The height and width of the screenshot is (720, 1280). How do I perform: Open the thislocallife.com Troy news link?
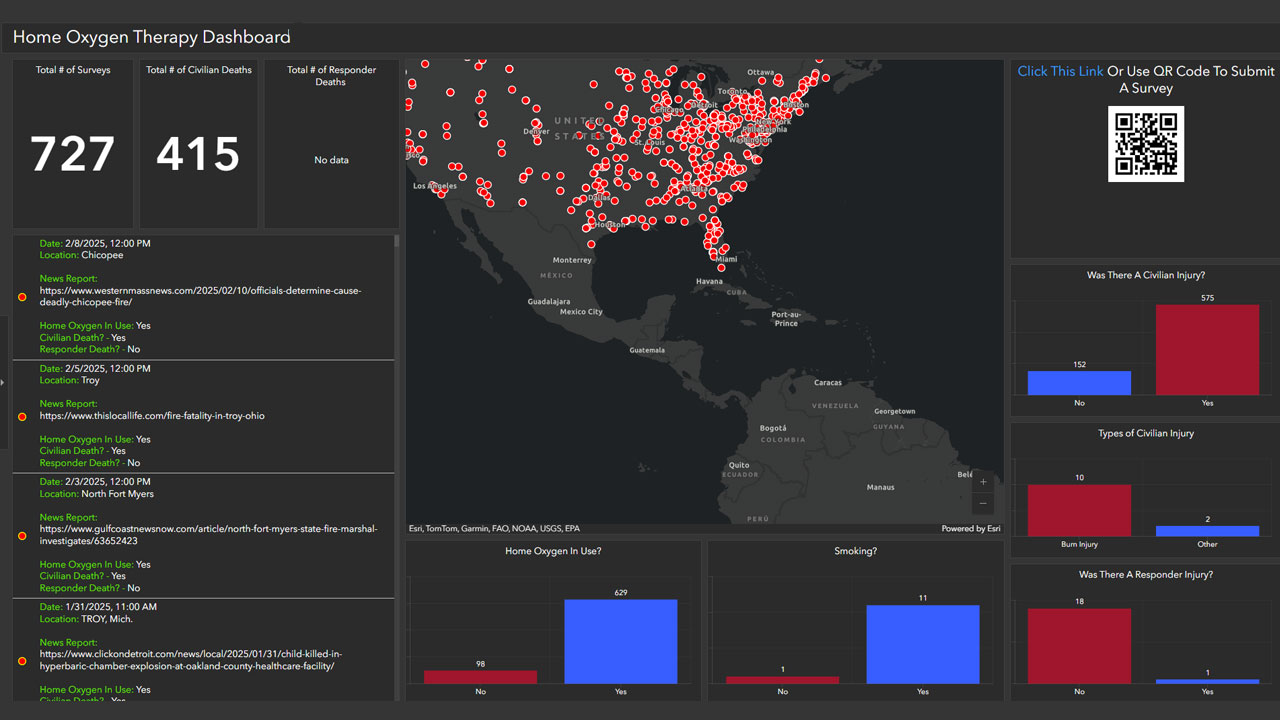152,416
